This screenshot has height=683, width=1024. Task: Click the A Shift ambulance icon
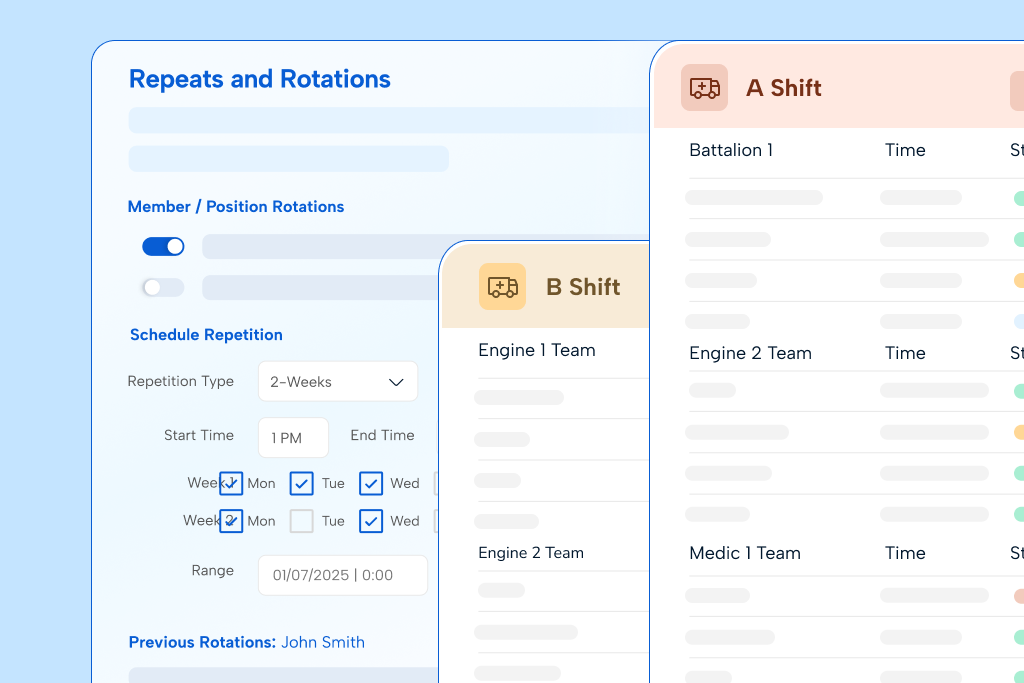pyautogui.click(x=704, y=88)
